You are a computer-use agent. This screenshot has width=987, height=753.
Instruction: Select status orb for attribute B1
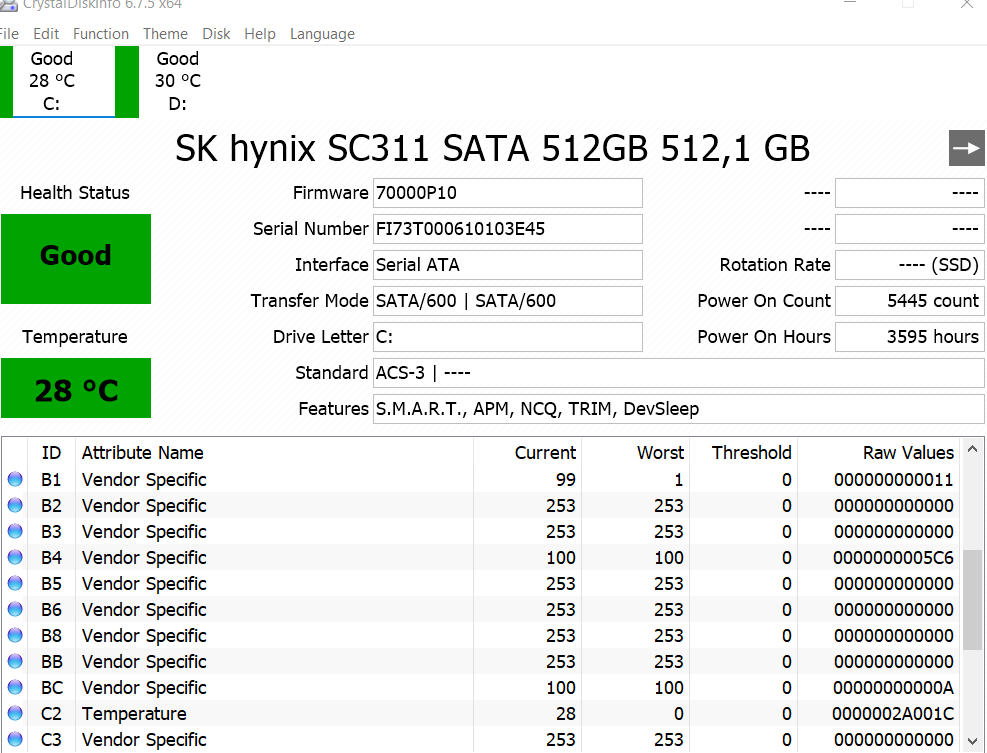tap(15, 480)
